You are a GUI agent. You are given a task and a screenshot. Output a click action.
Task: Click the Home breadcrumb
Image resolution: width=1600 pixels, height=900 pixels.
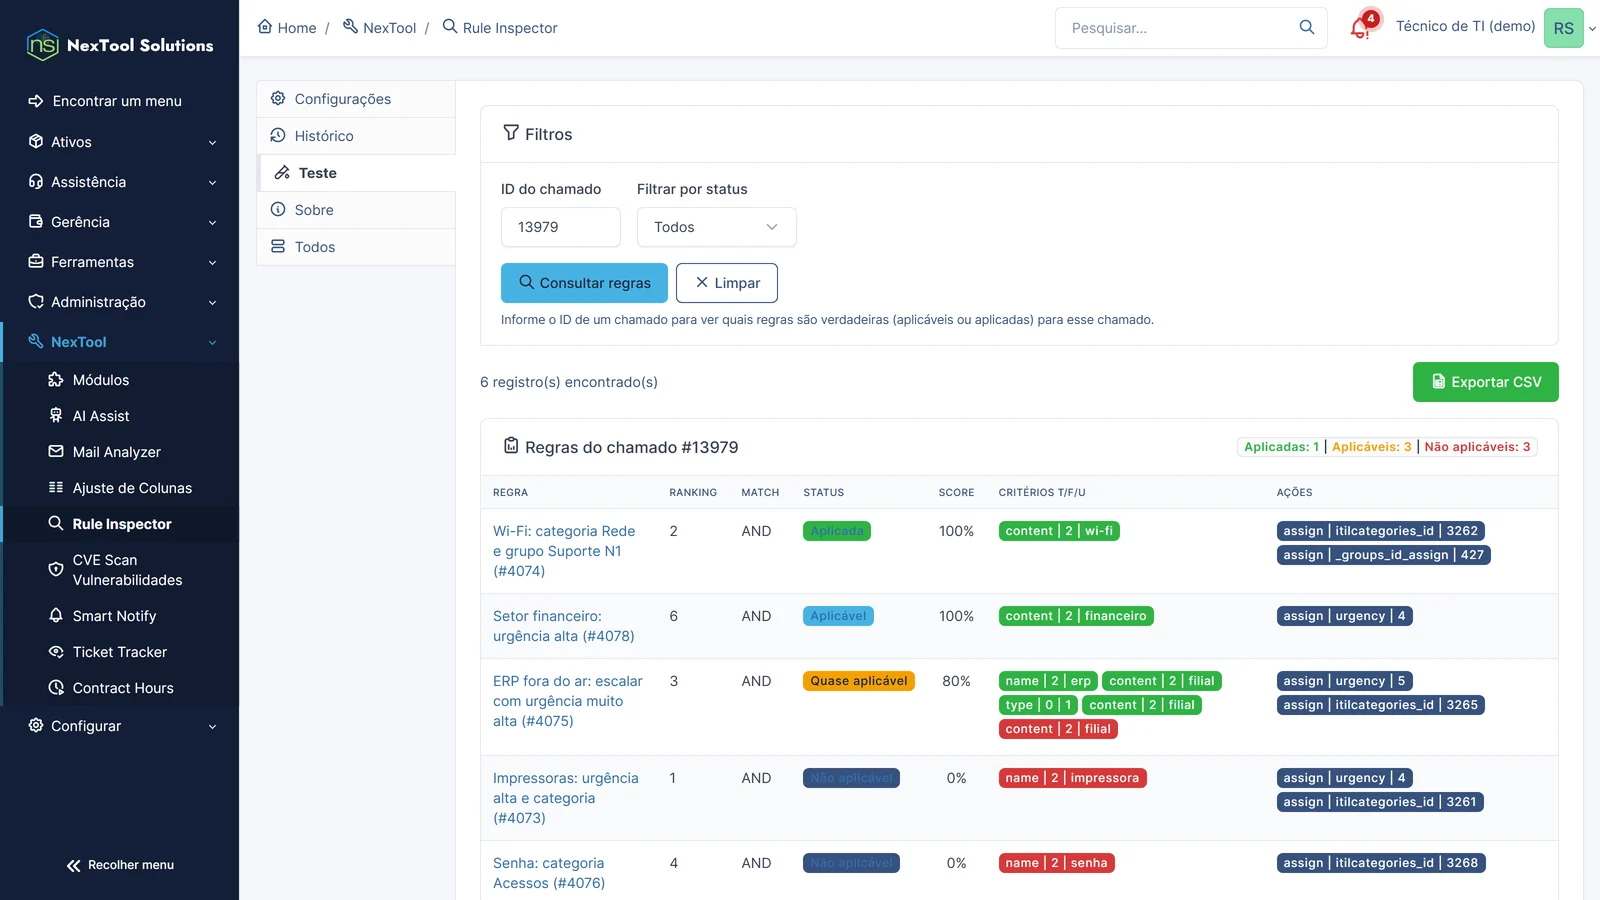287,28
